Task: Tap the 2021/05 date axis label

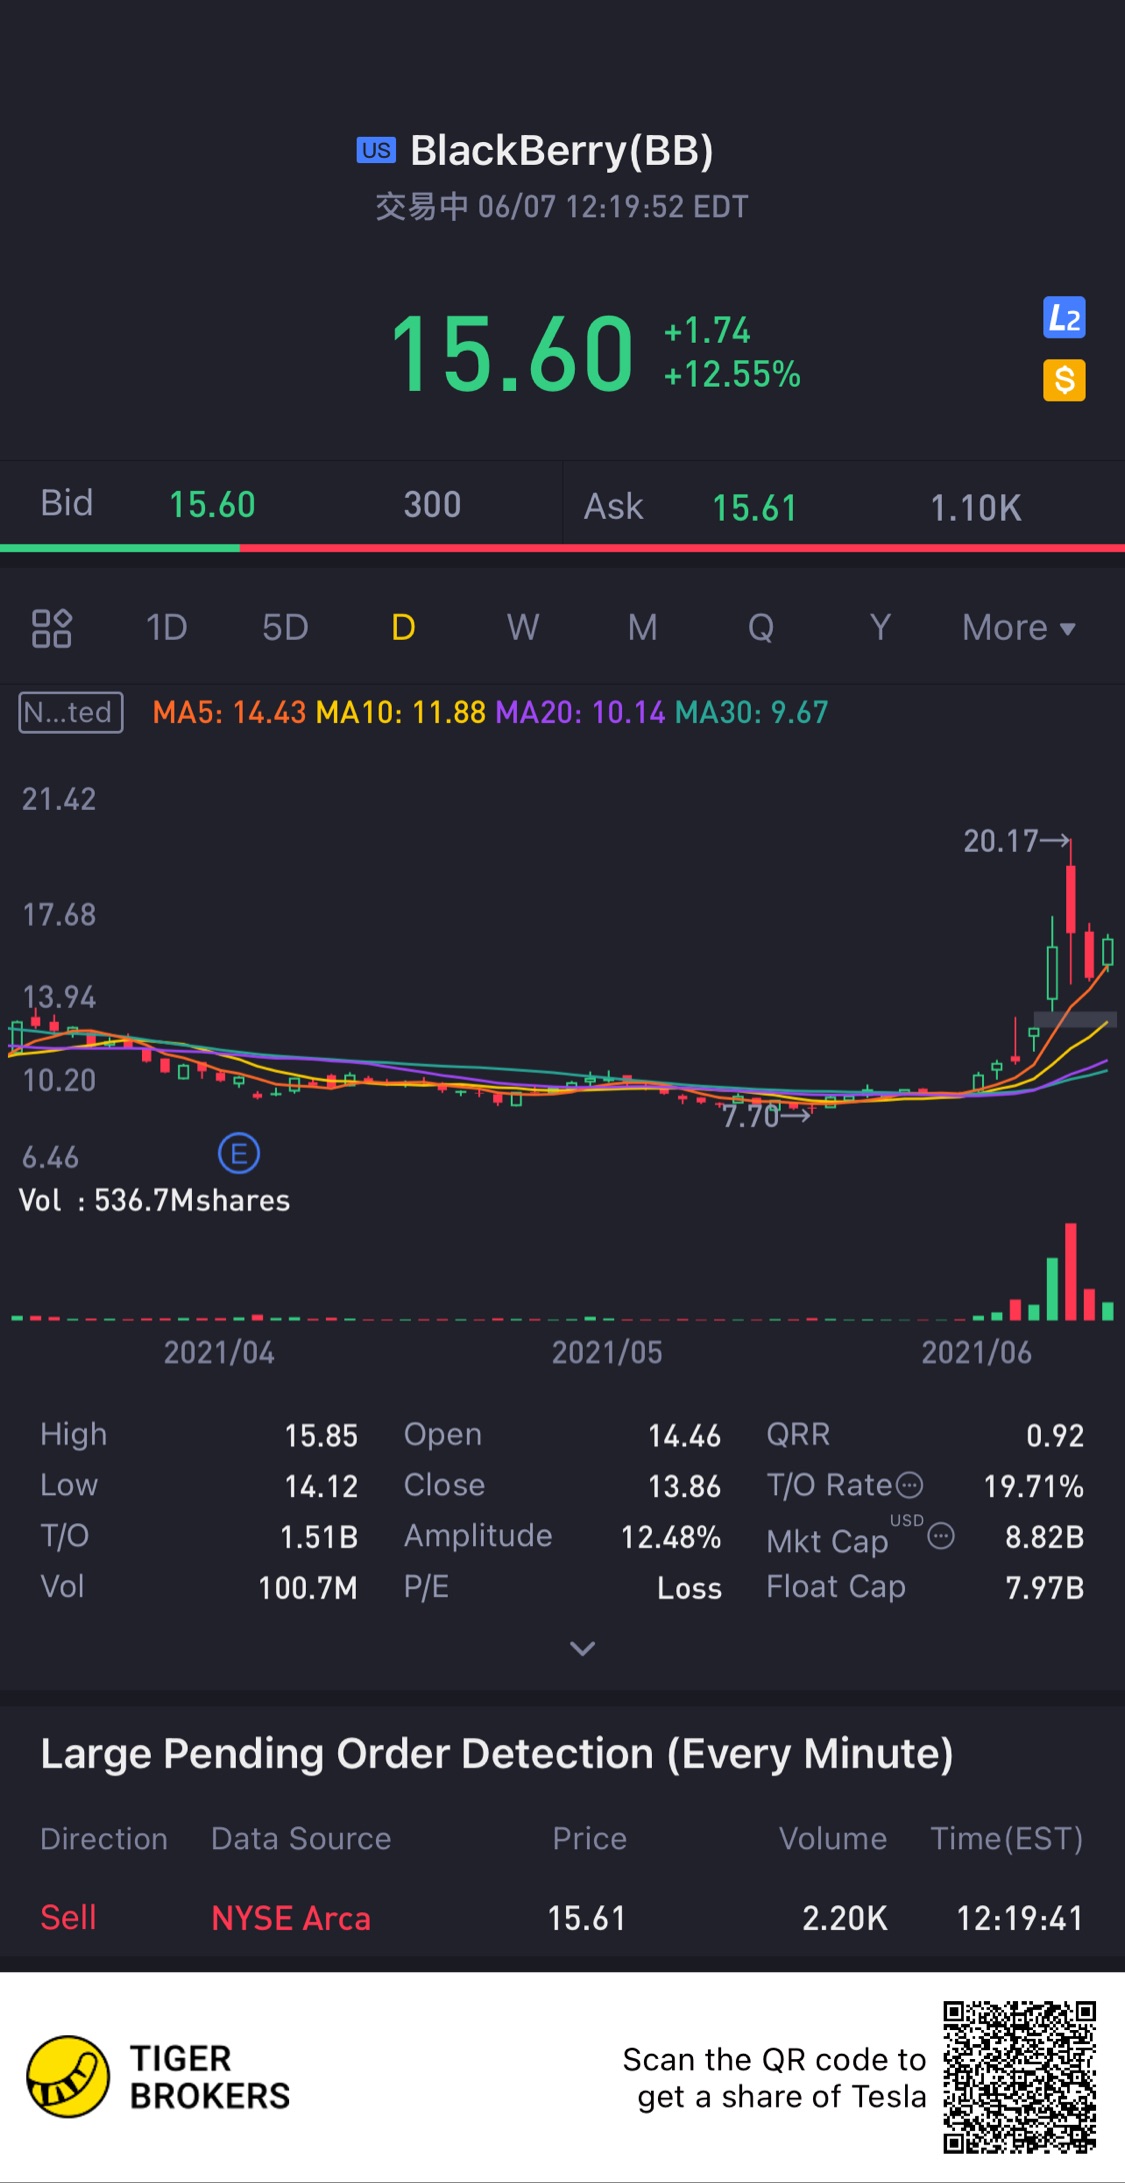Action: point(607,1352)
